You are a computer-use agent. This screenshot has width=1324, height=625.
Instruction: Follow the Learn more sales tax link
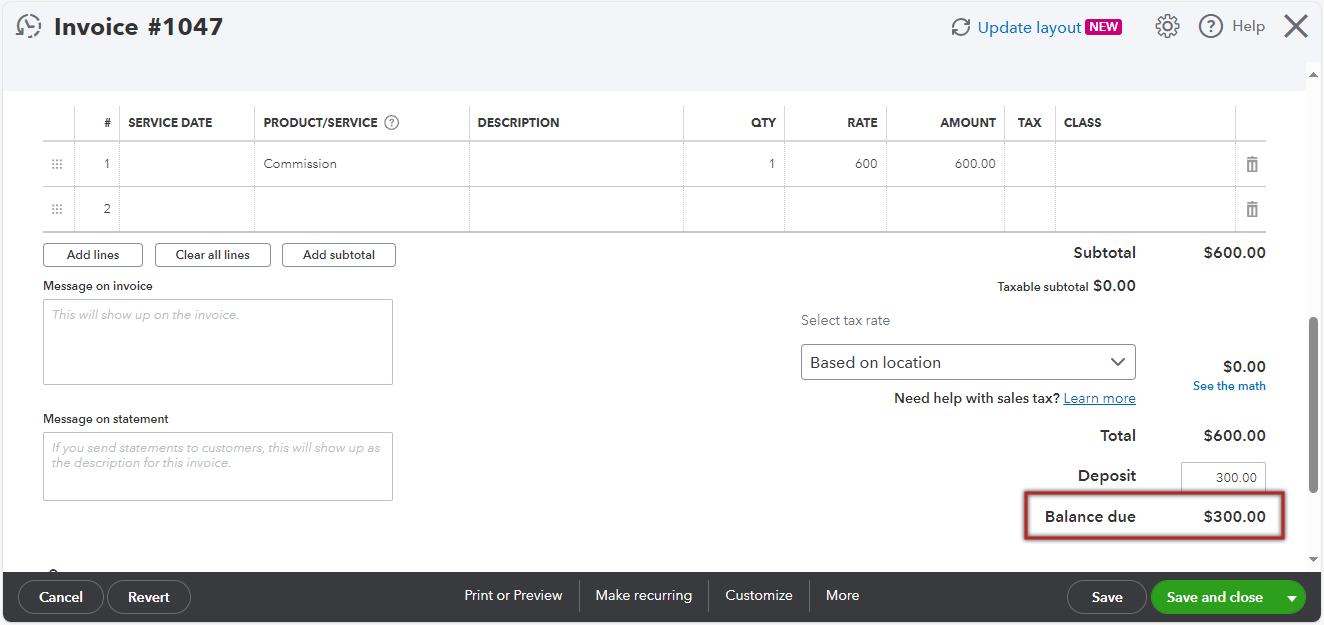1099,398
